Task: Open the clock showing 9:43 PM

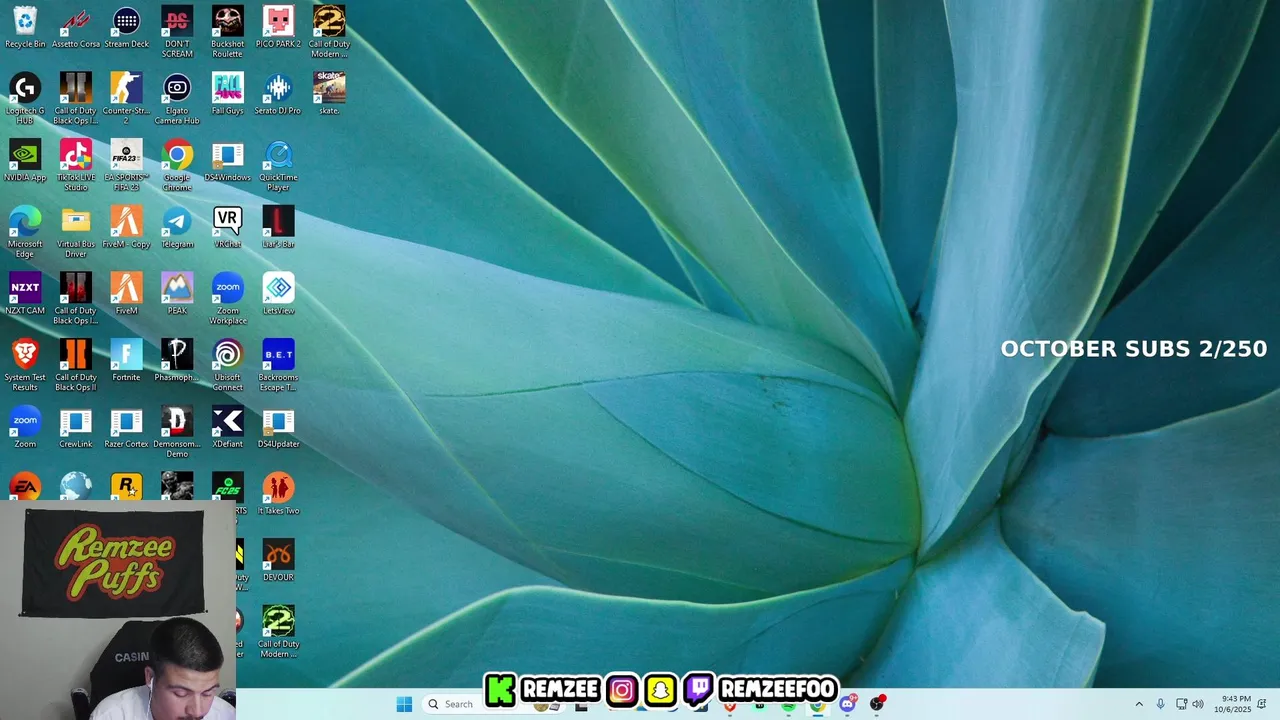Action: point(1233,704)
